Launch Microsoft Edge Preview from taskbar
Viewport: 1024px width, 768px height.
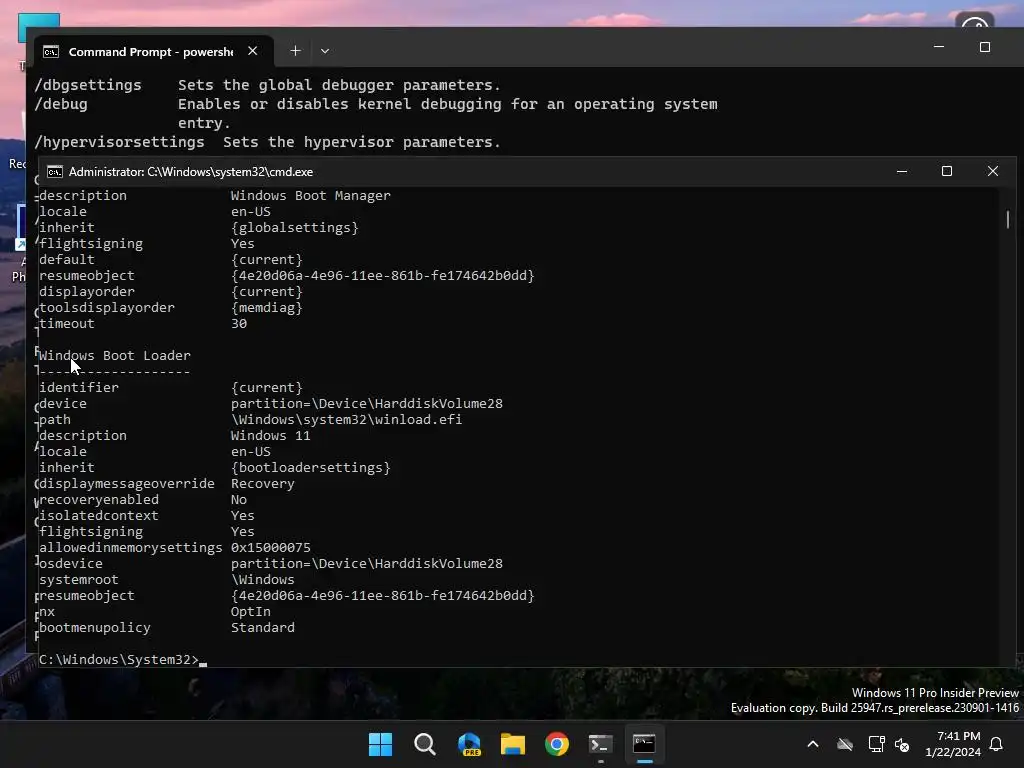point(469,744)
